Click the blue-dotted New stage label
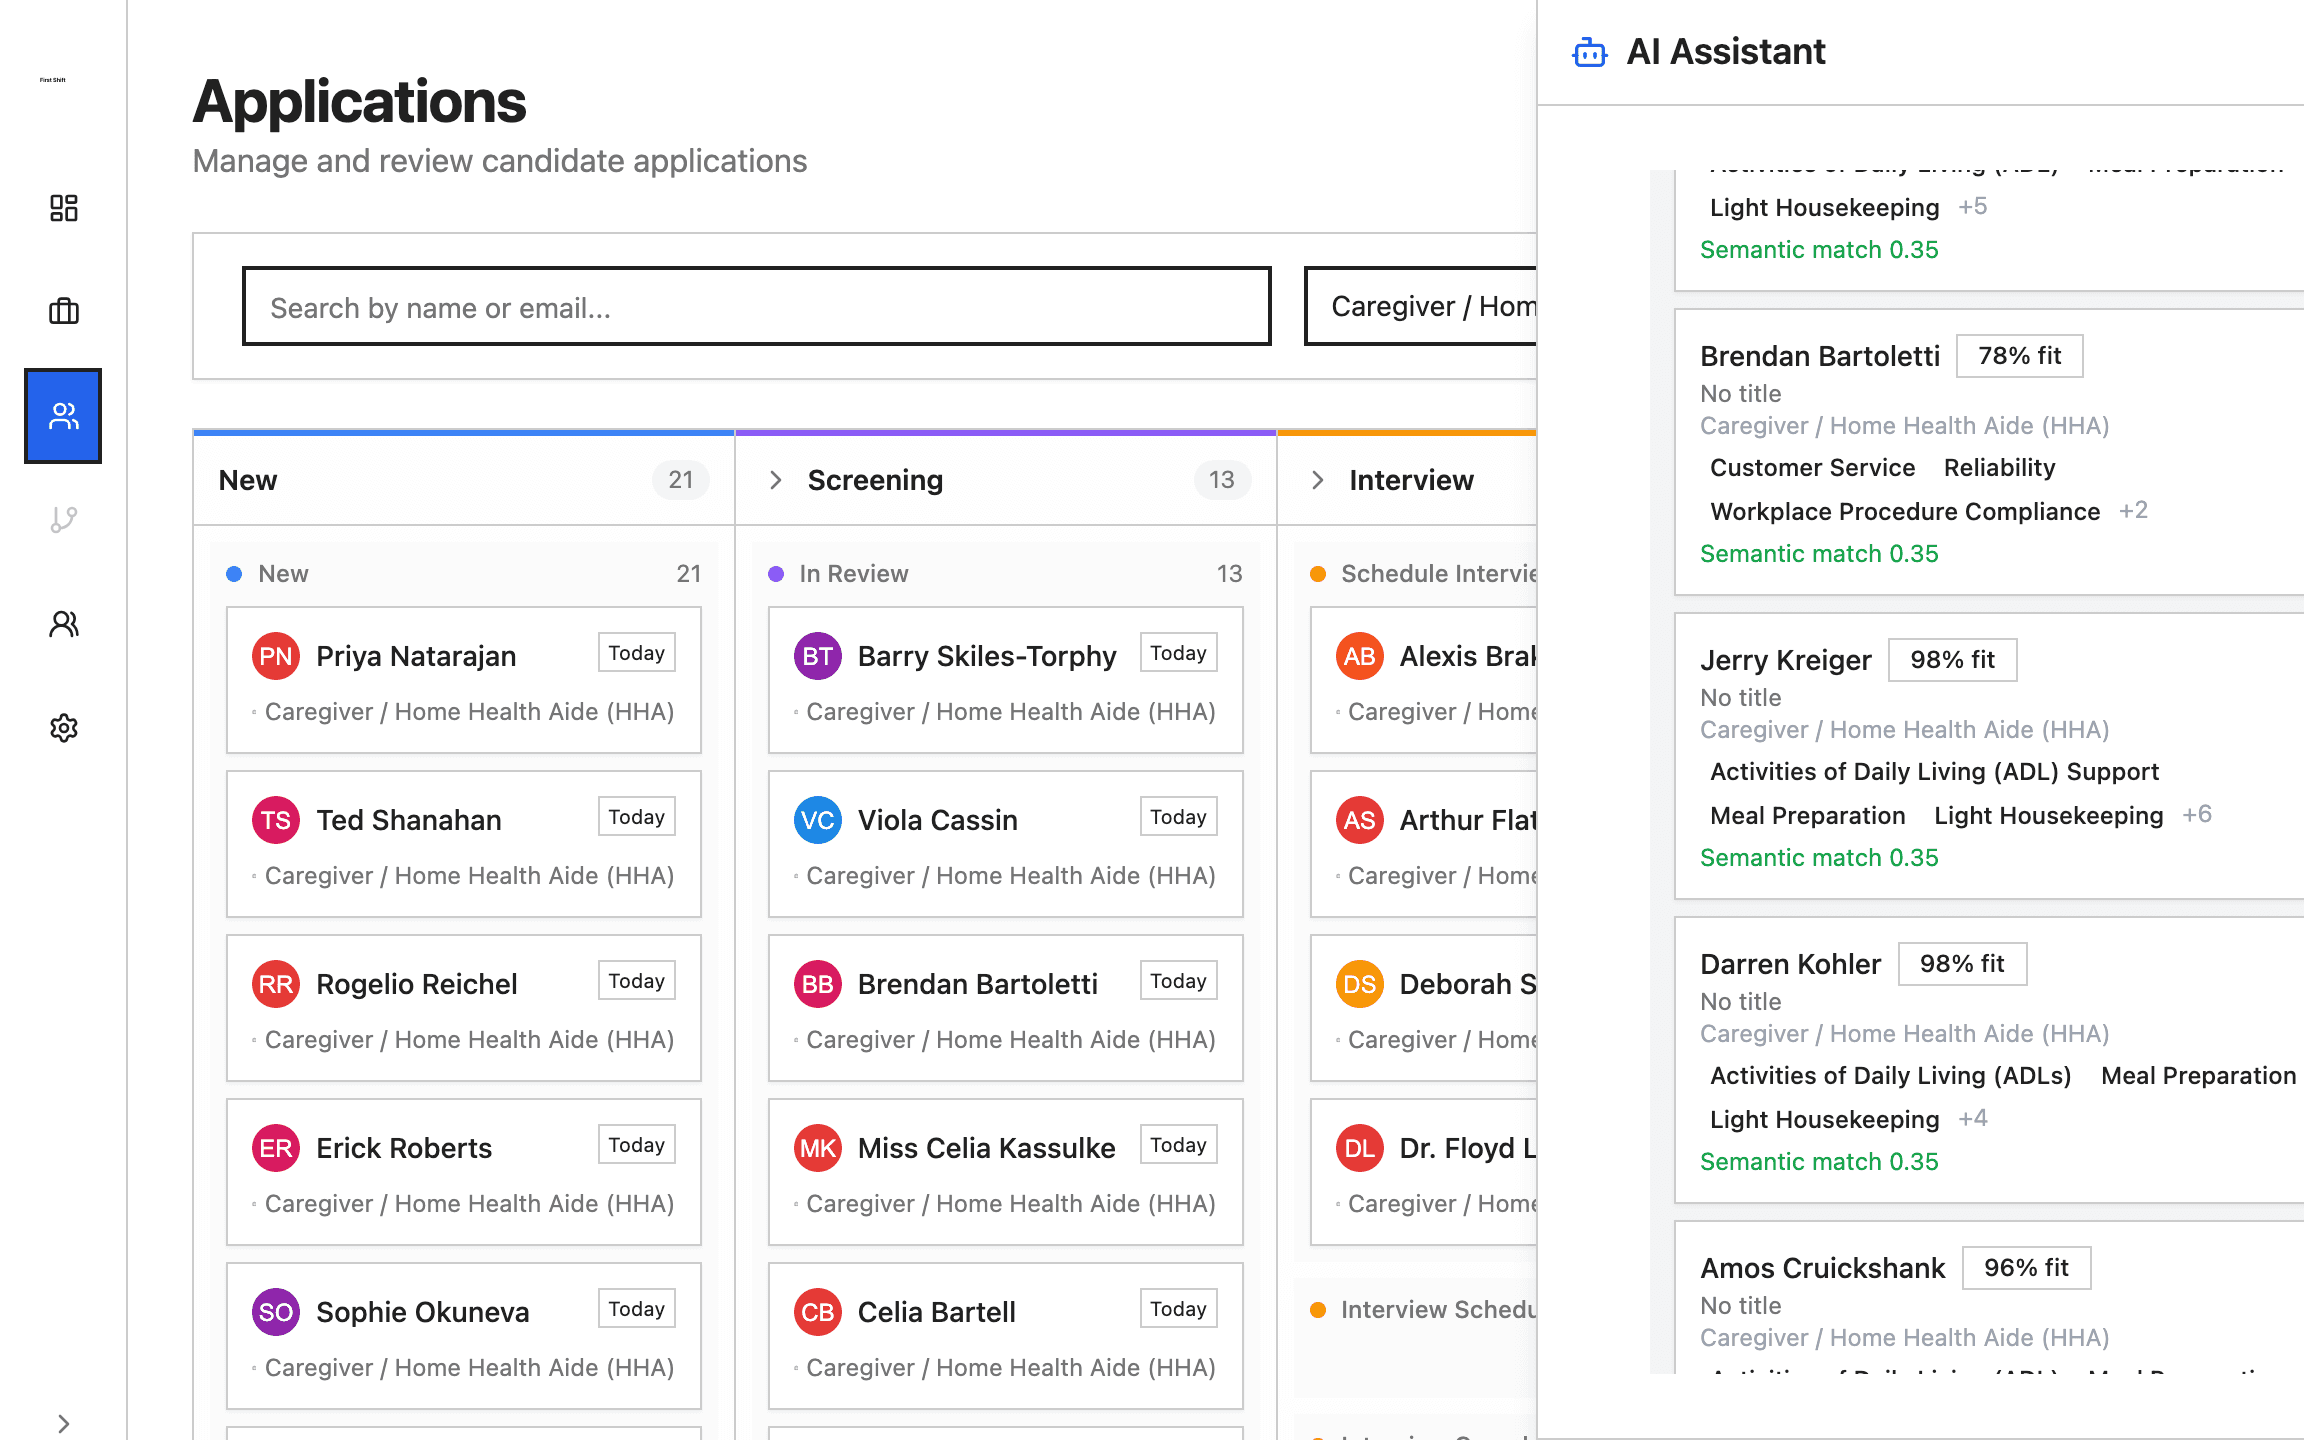This screenshot has width=2304, height=1440. click(x=283, y=574)
